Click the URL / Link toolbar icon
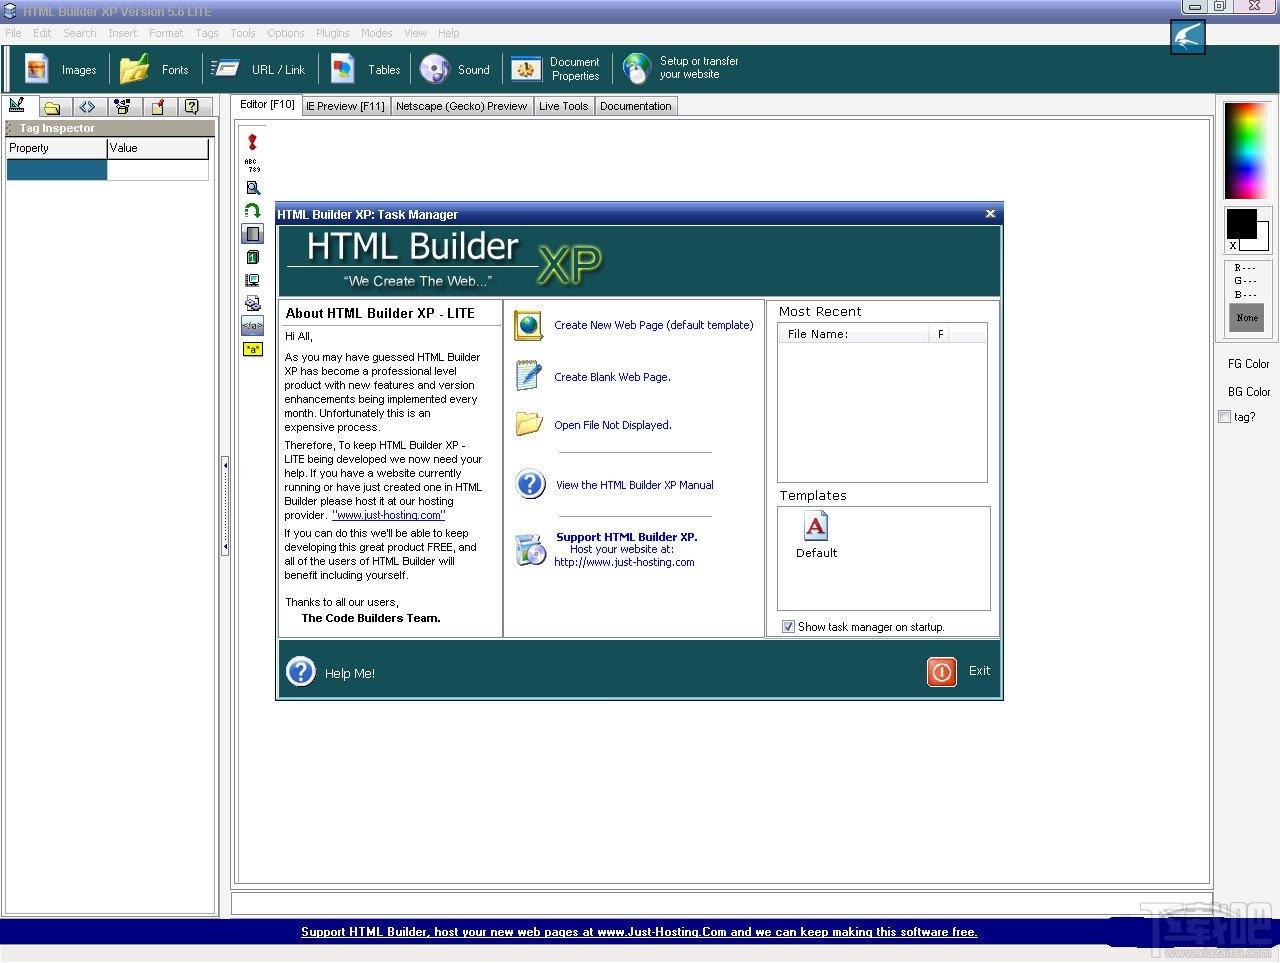 pyautogui.click(x=225, y=68)
